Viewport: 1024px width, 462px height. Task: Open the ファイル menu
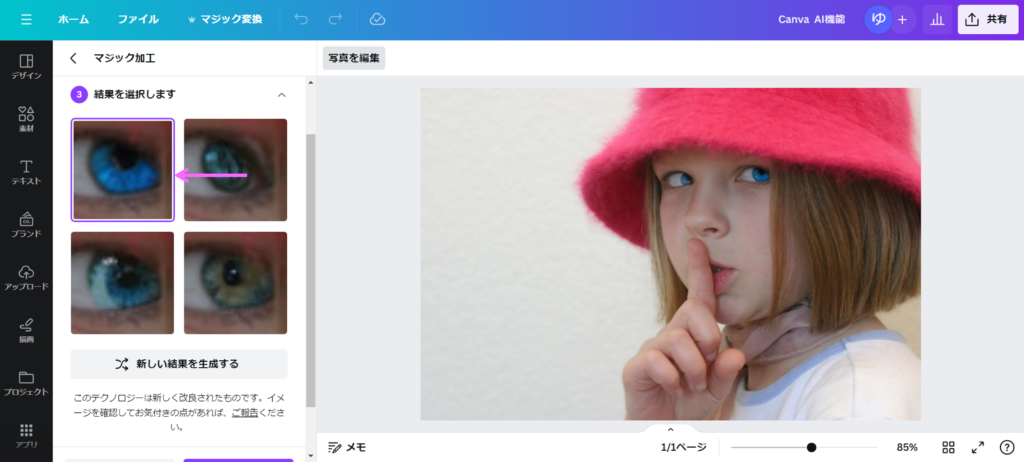pyautogui.click(x=138, y=19)
